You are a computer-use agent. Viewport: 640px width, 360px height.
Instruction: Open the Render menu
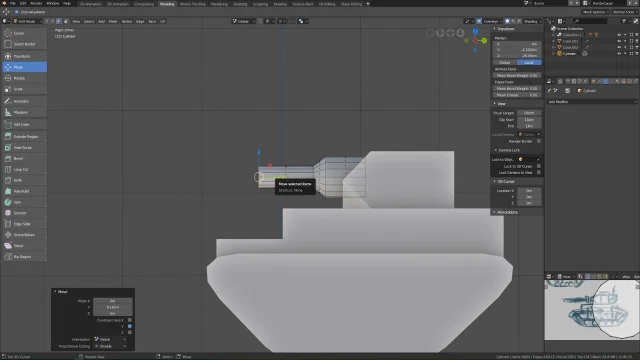36,3
